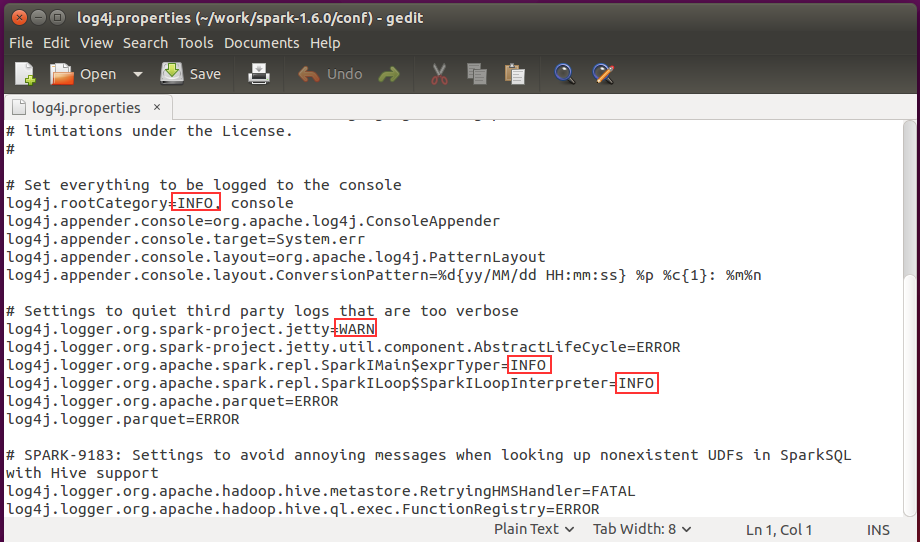Open the Help menu
The image size is (920, 542).
click(325, 43)
